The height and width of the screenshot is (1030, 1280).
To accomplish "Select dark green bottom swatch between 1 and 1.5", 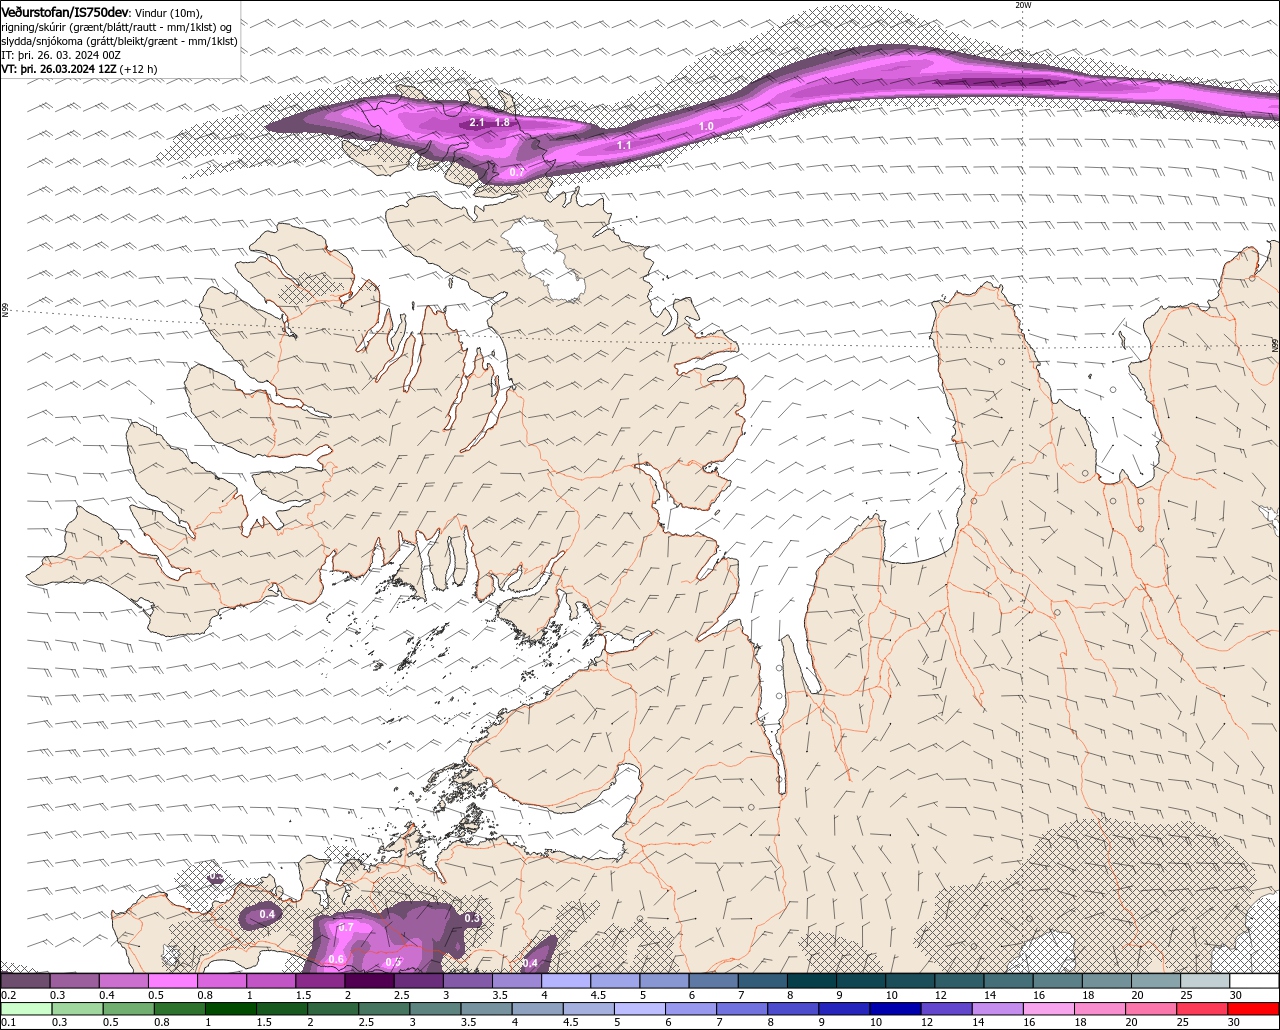I will point(231,1008).
